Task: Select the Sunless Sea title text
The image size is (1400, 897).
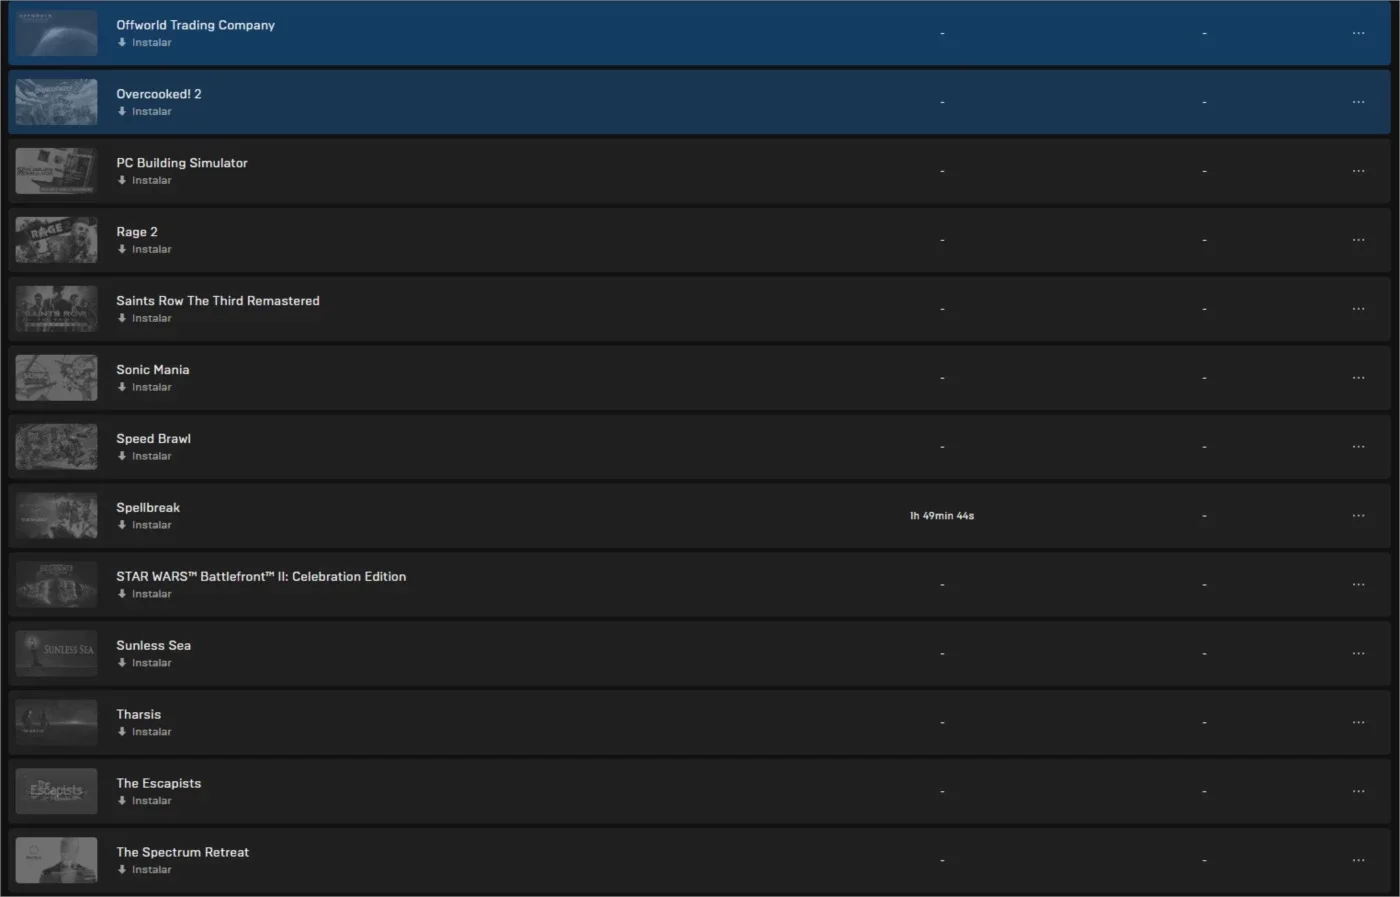Action: (153, 646)
